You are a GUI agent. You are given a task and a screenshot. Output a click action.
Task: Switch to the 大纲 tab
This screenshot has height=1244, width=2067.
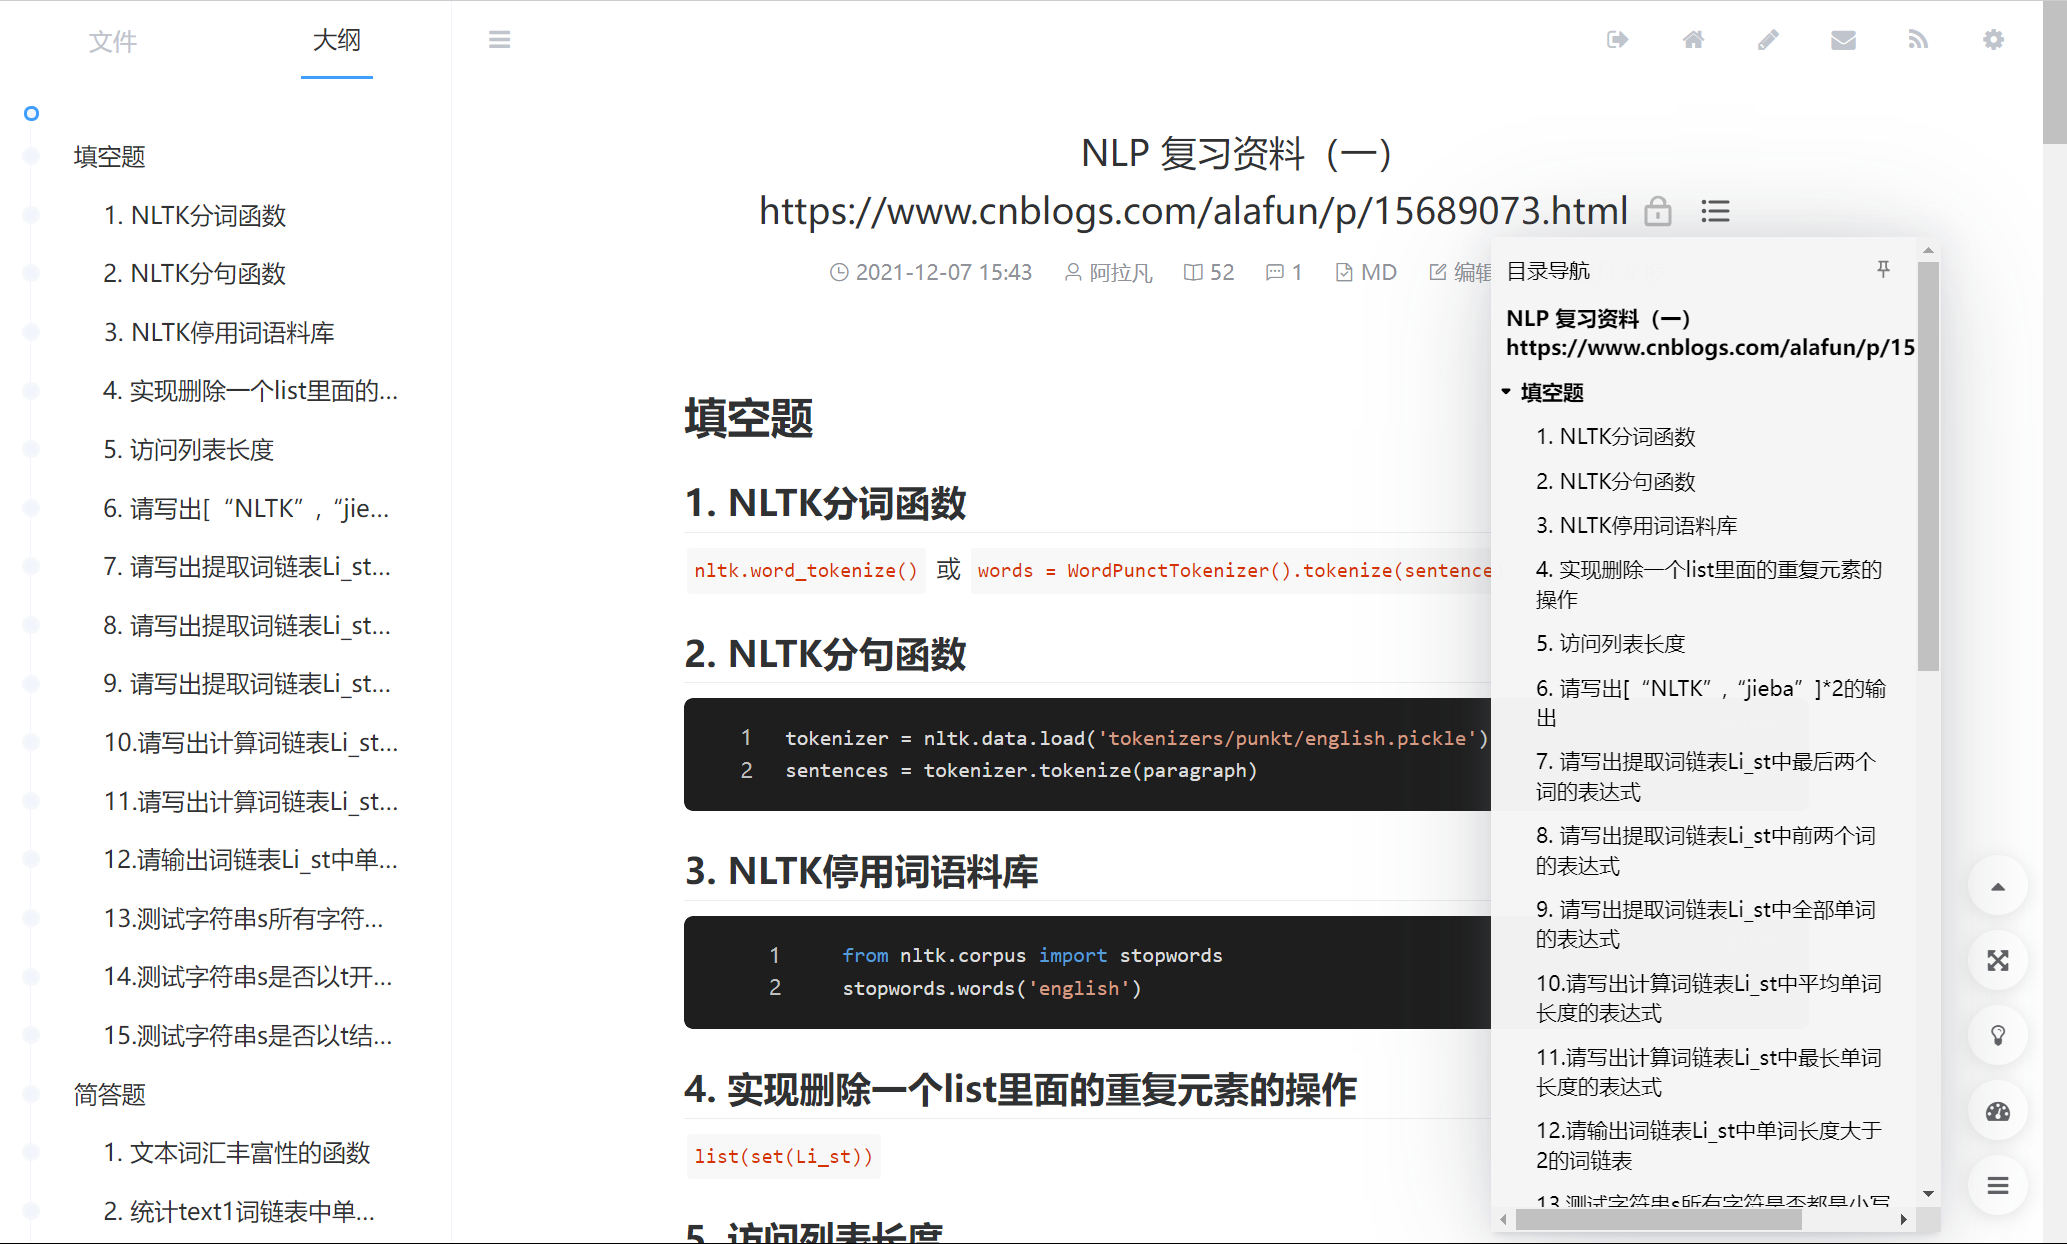coord(337,41)
